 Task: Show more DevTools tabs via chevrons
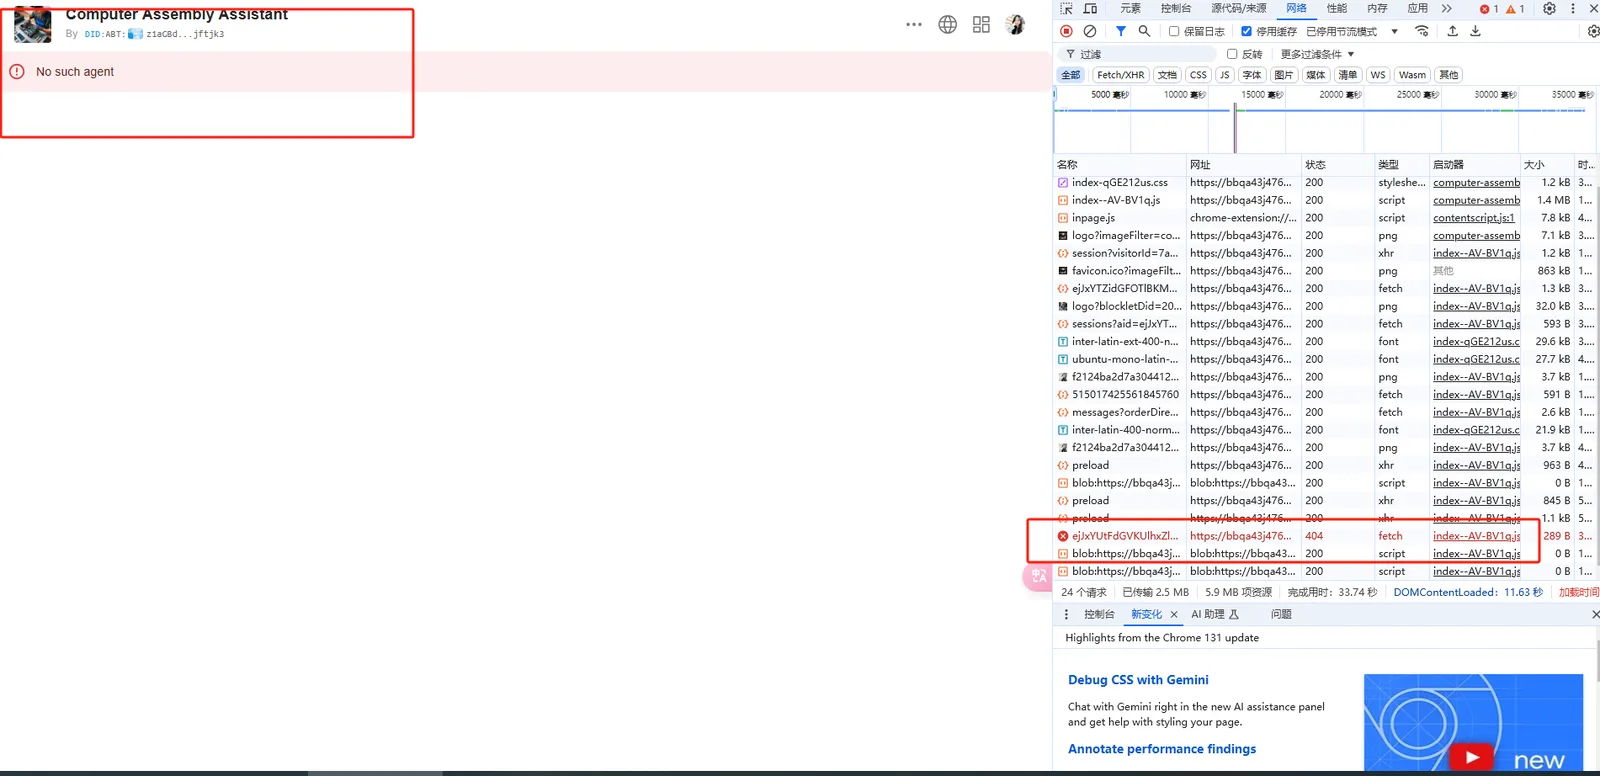pyautogui.click(x=1446, y=8)
